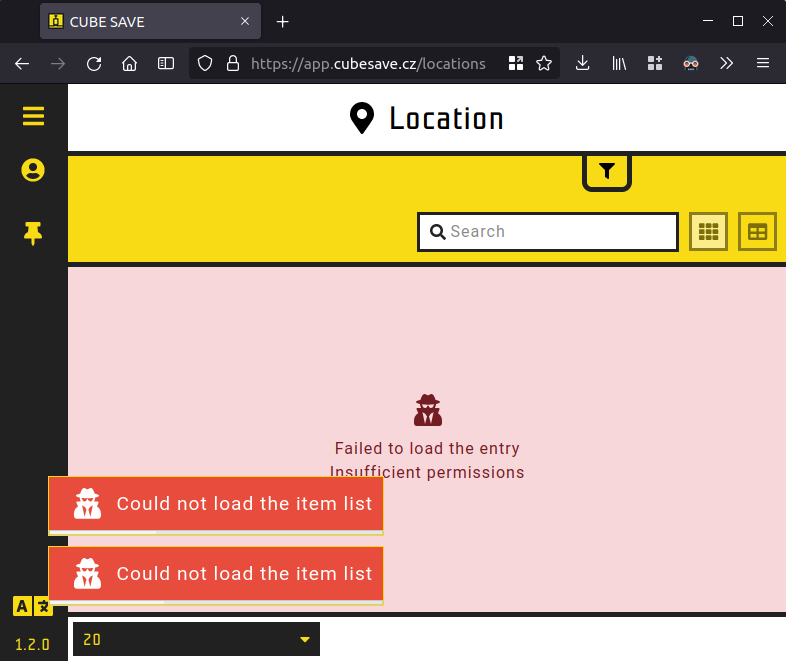Click the pin icon in sidebar

33,234
